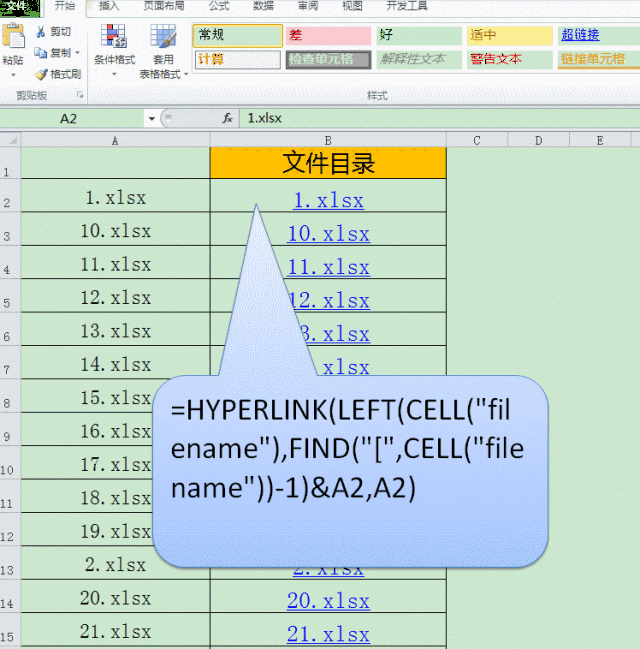Switch to the Formulas (公式) tab
Viewport: 640px width, 649px height.
(218, 6)
